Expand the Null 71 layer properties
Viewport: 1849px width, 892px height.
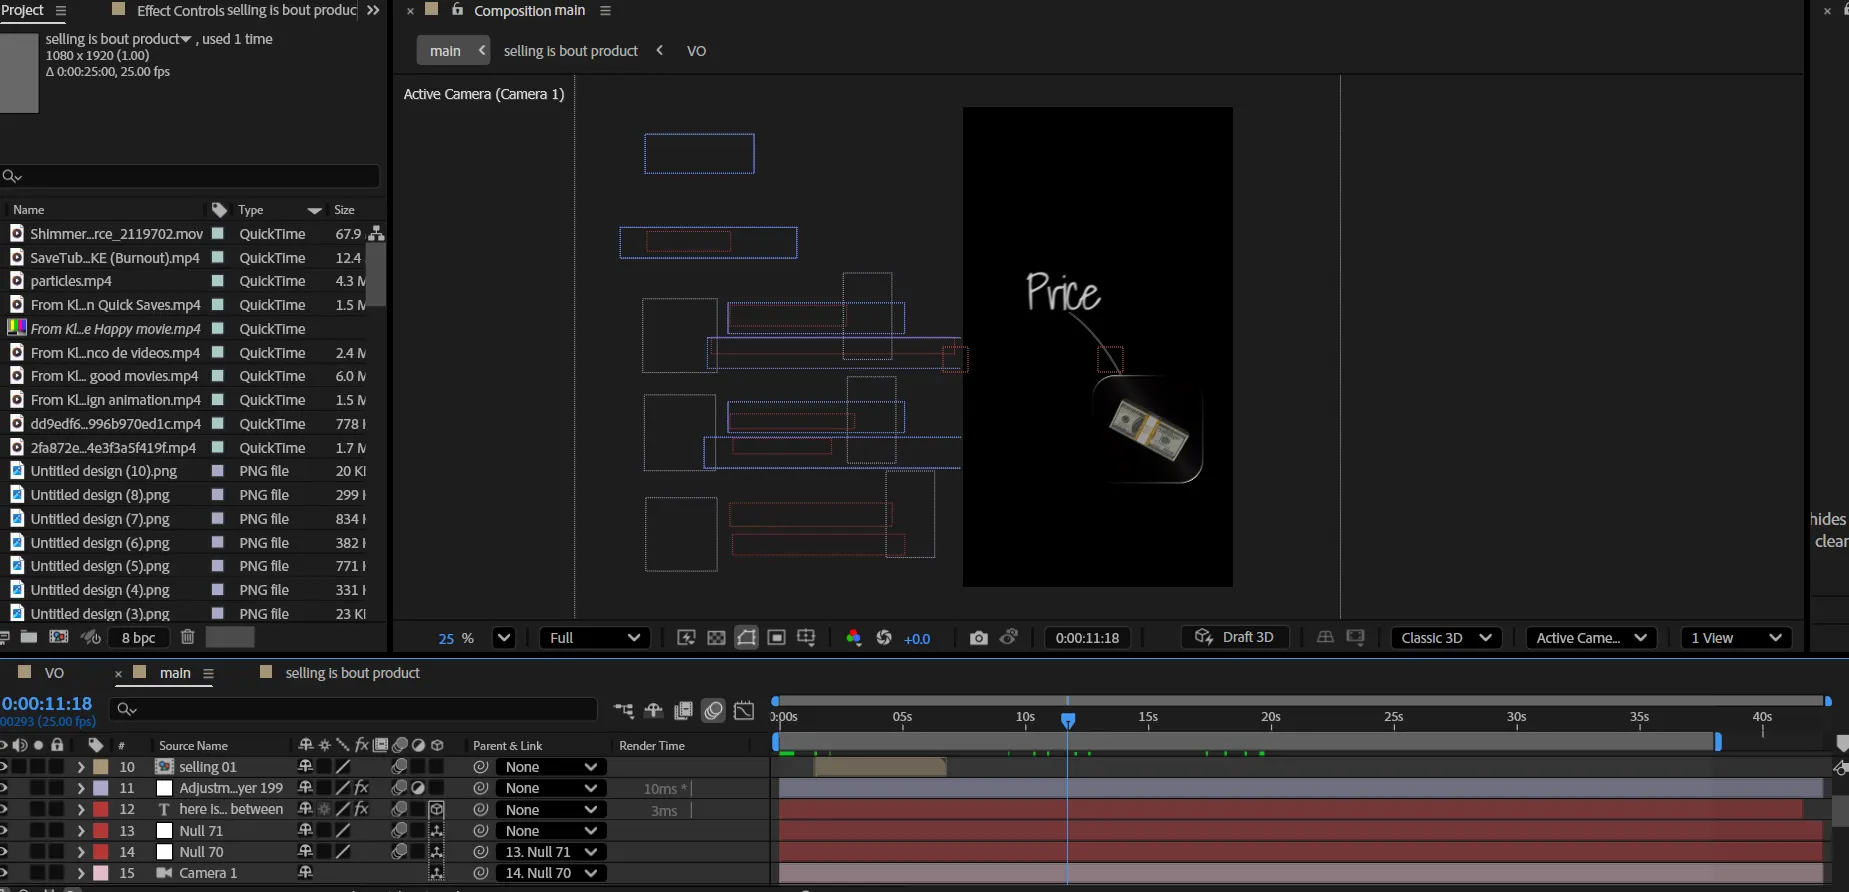tap(81, 831)
